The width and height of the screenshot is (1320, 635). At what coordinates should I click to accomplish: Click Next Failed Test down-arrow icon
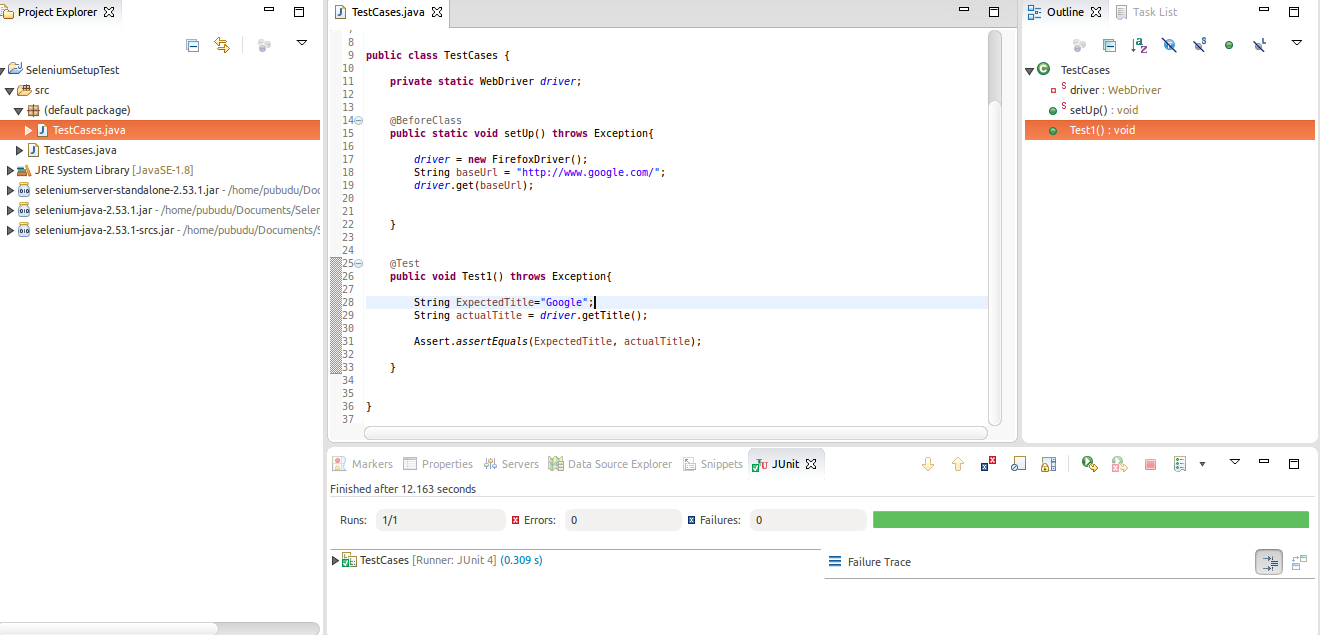pos(928,464)
